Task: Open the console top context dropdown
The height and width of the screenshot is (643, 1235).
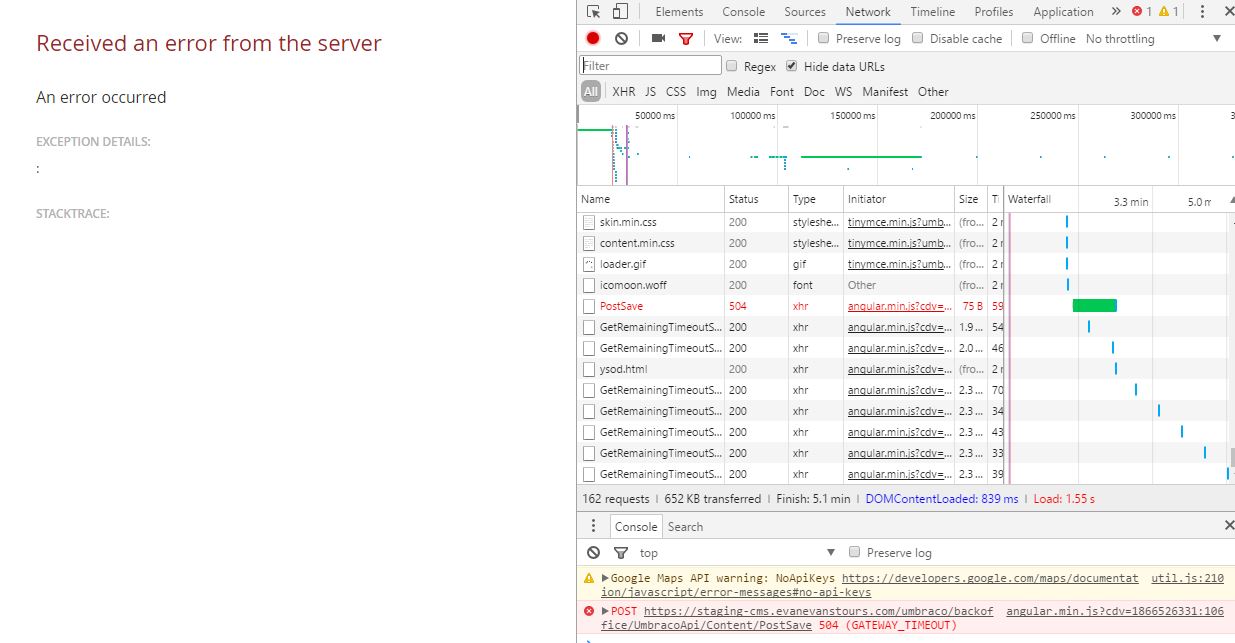Action: (736, 552)
